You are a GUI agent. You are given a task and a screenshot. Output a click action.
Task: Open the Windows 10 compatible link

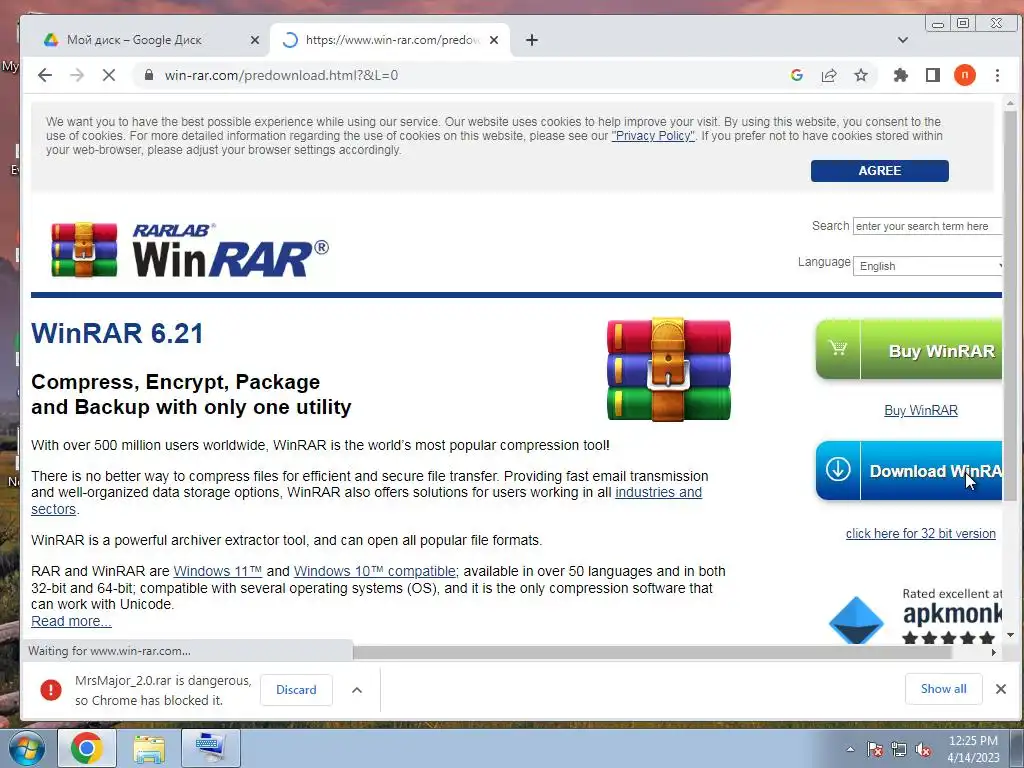376,571
